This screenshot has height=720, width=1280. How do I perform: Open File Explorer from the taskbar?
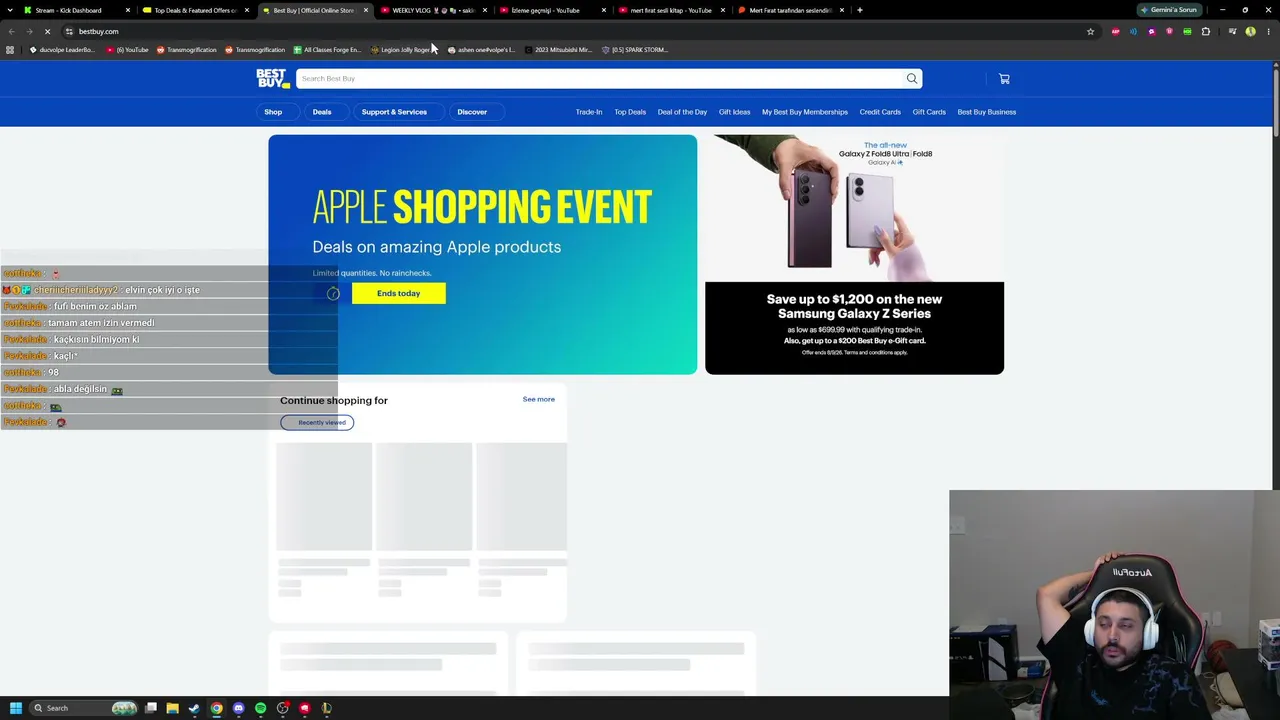pos(173,708)
